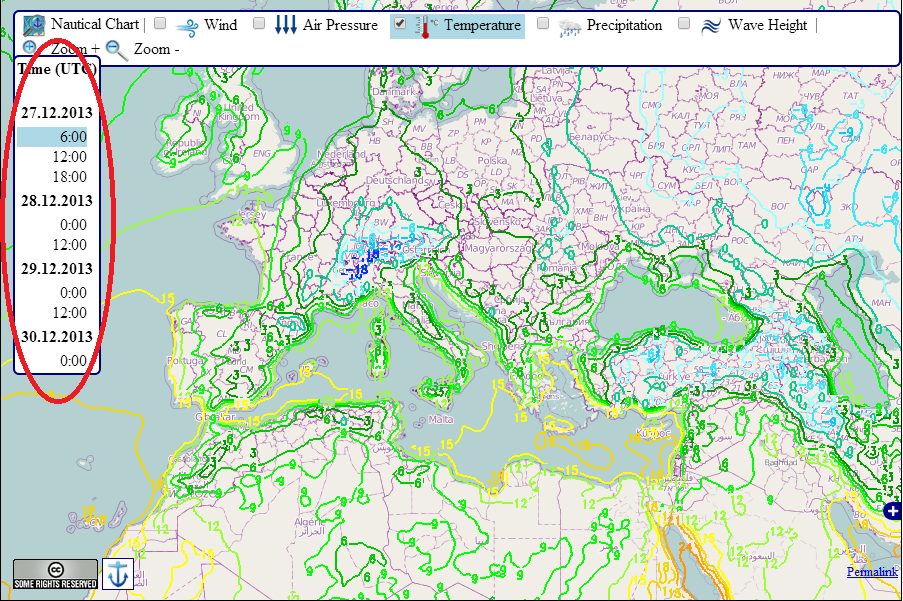Select the 12:00 forecast time under 27.12.2013
903x601 pixels.
(70, 157)
